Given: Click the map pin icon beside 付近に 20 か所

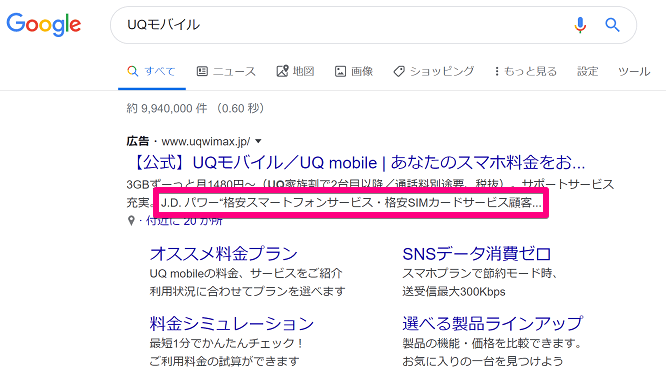Looking at the screenshot, I should coord(131,221).
